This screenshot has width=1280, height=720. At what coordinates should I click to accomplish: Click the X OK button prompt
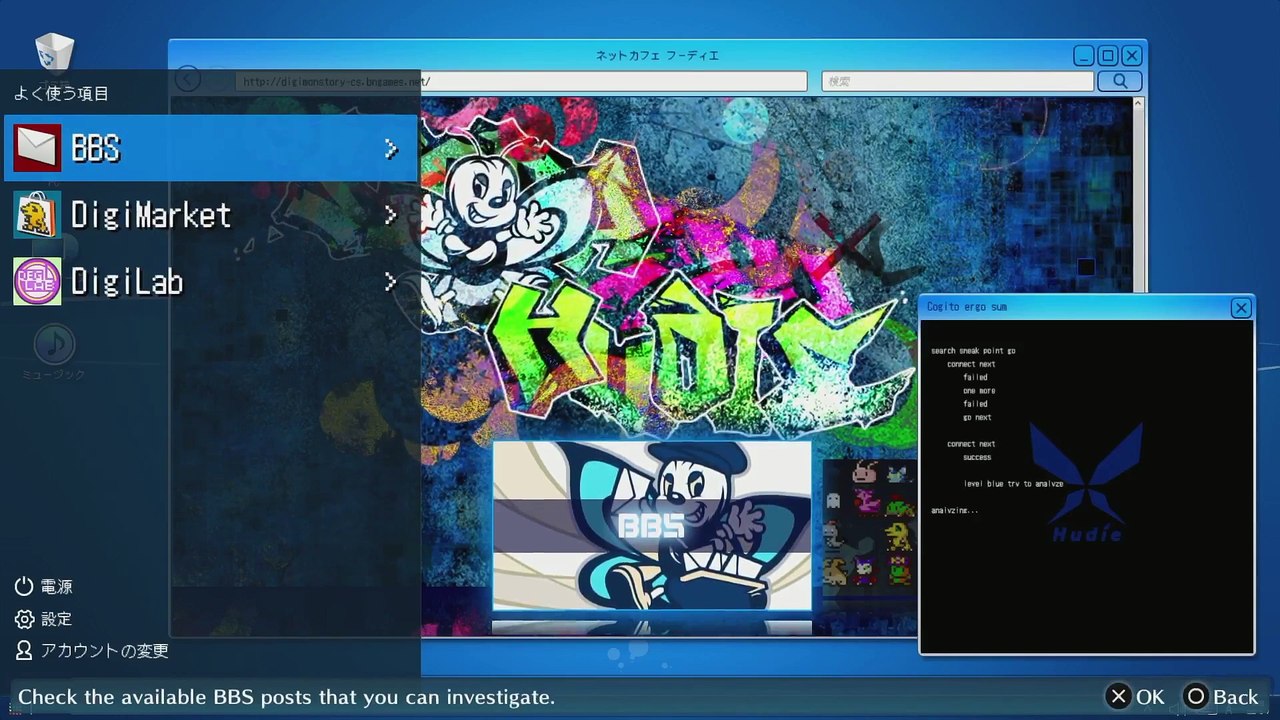click(x=1135, y=697)
